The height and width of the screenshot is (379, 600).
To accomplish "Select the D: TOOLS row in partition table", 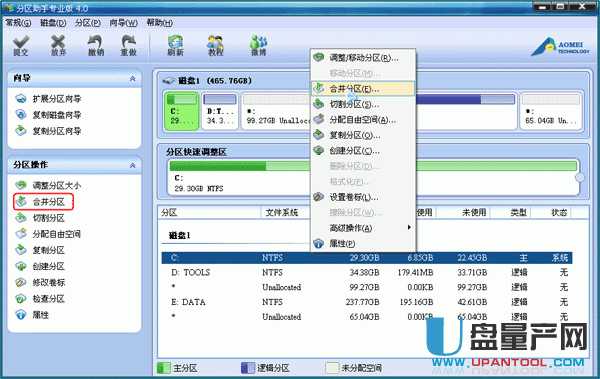I will [x=367, y=273].
